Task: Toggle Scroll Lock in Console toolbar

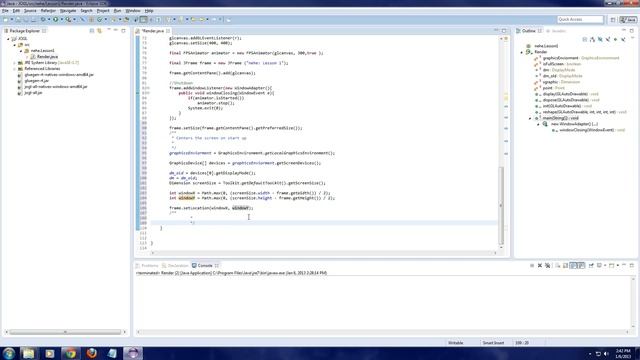Action: (565, 266)
